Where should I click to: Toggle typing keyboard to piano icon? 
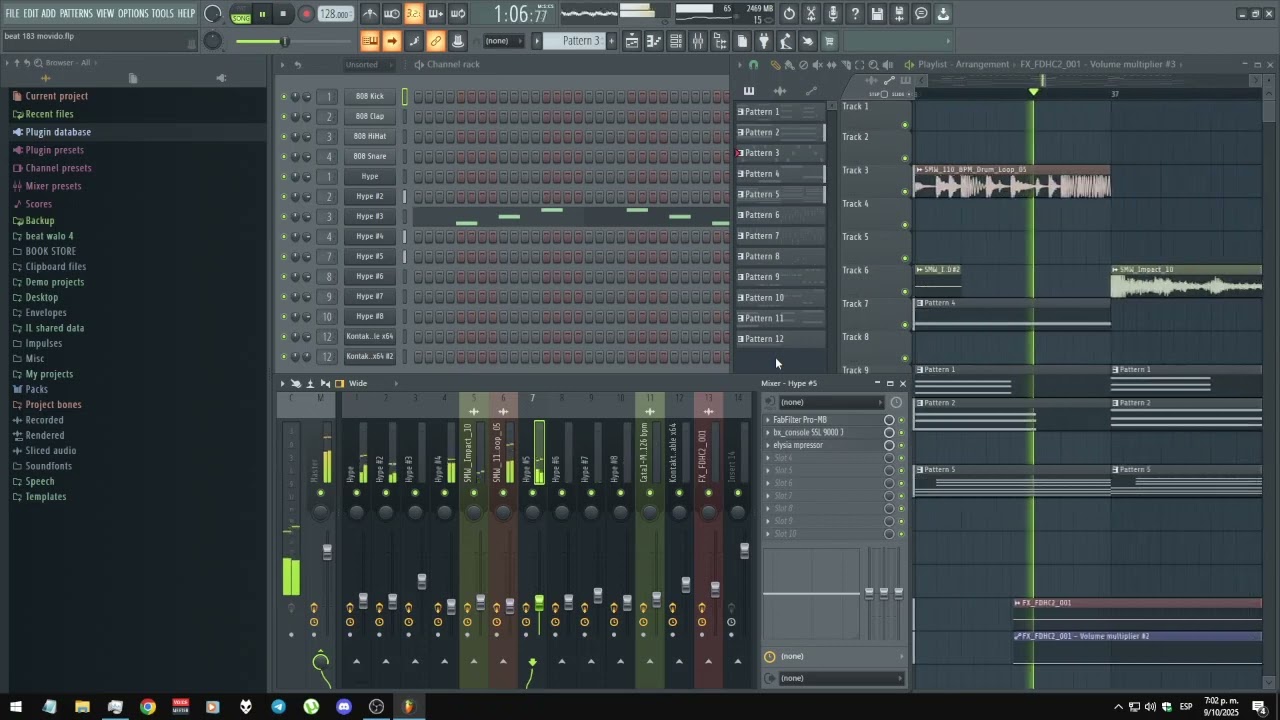[x=370, y=41]
